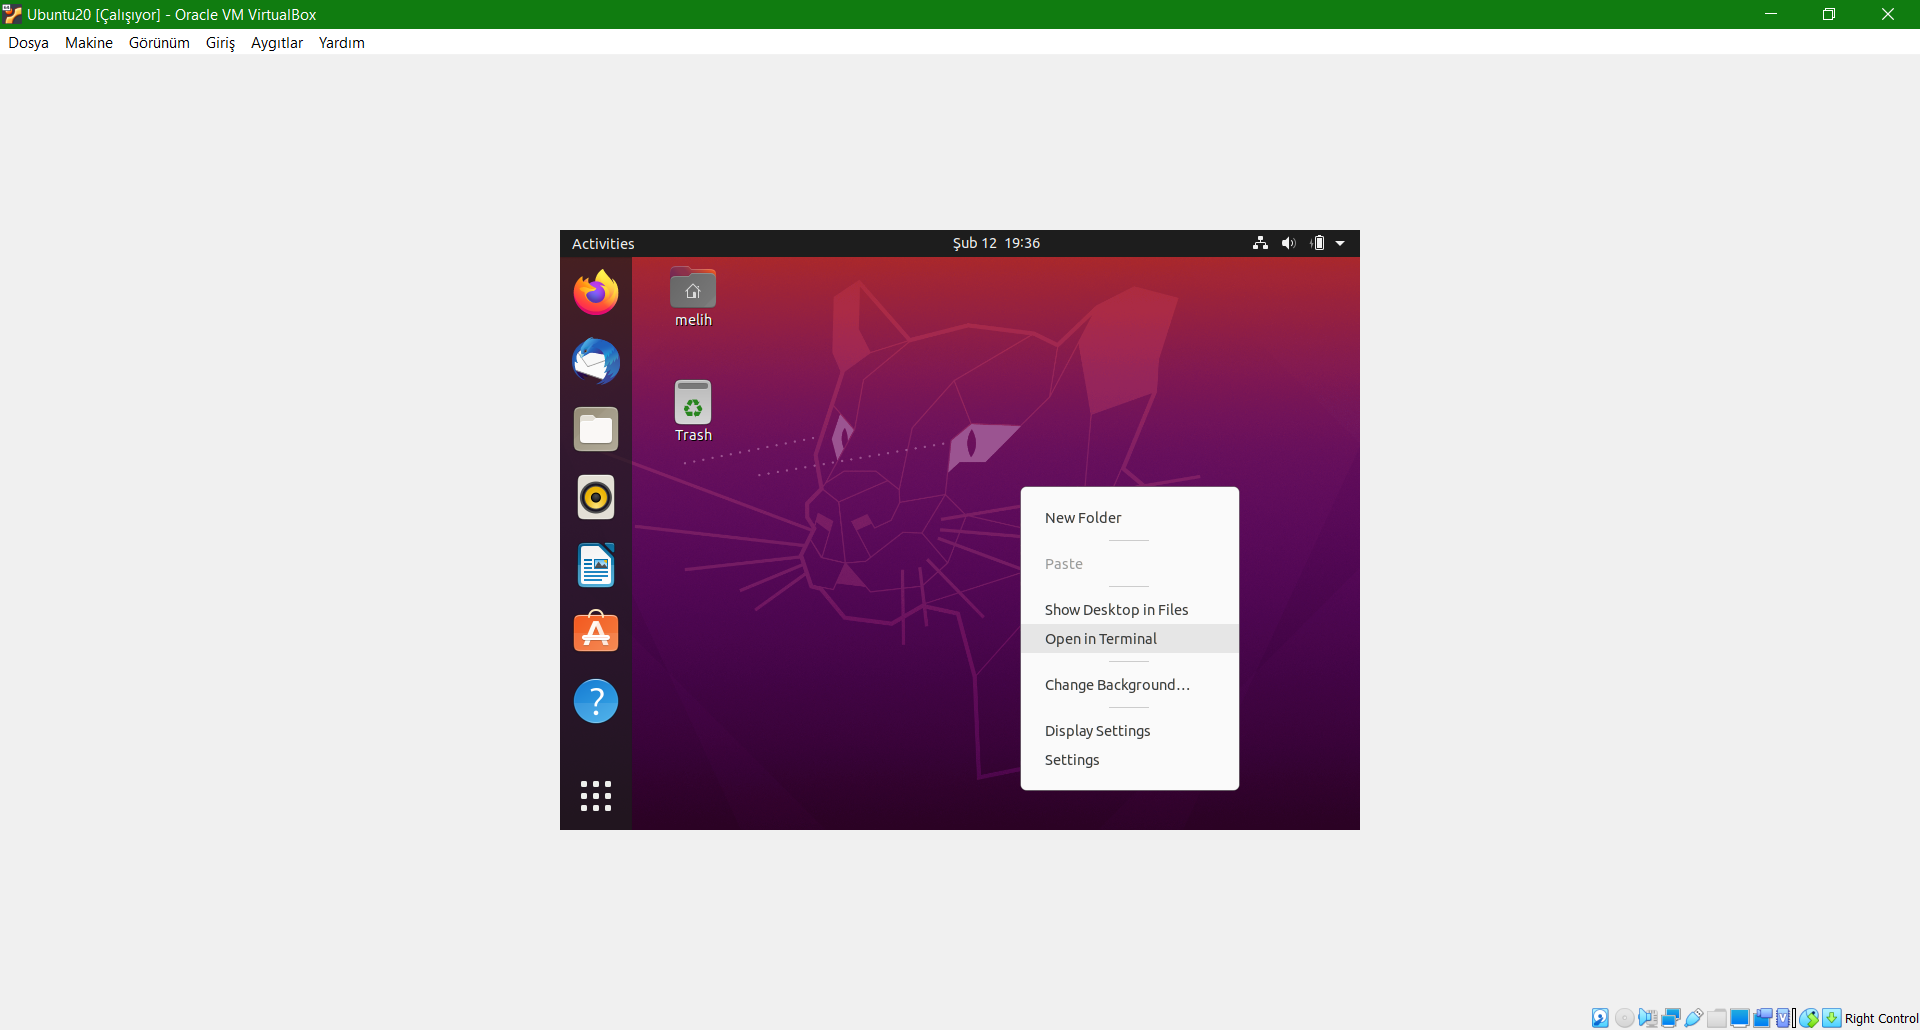
Task: Click the optical drive status icon
Action: point(1625,1018)
